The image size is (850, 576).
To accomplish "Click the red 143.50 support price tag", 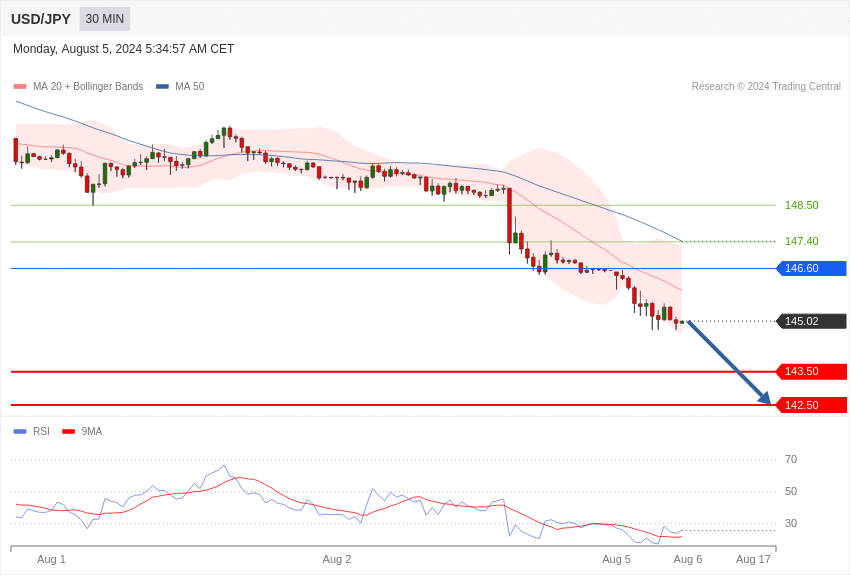I will point(812,371).
